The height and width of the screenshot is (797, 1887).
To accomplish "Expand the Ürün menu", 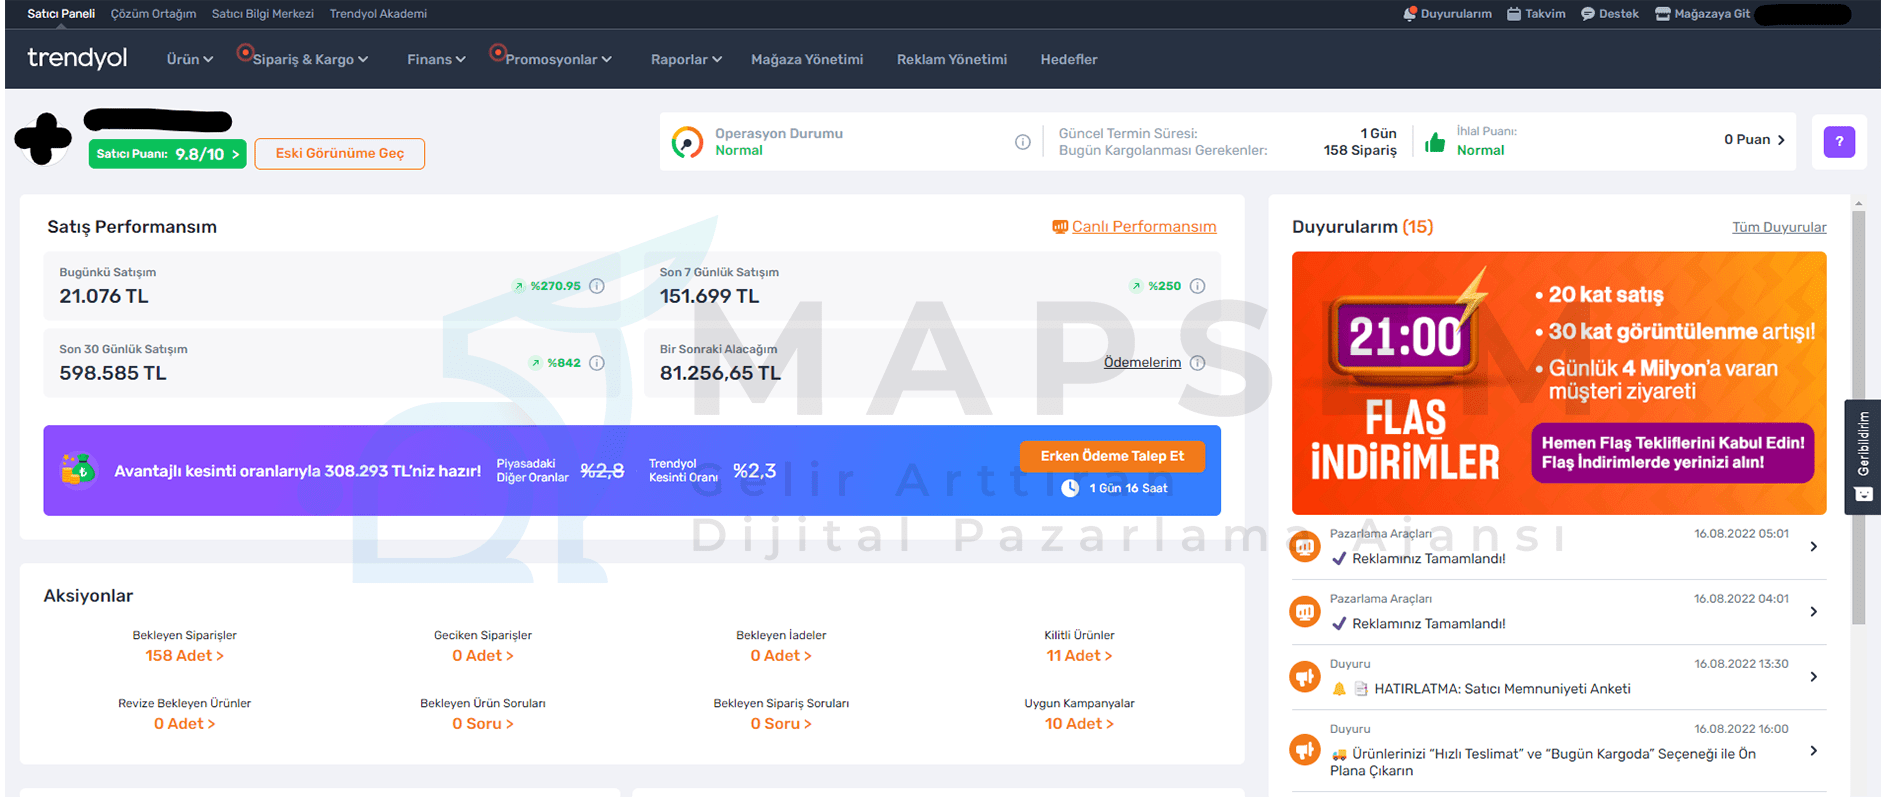I will pos(190,59).
